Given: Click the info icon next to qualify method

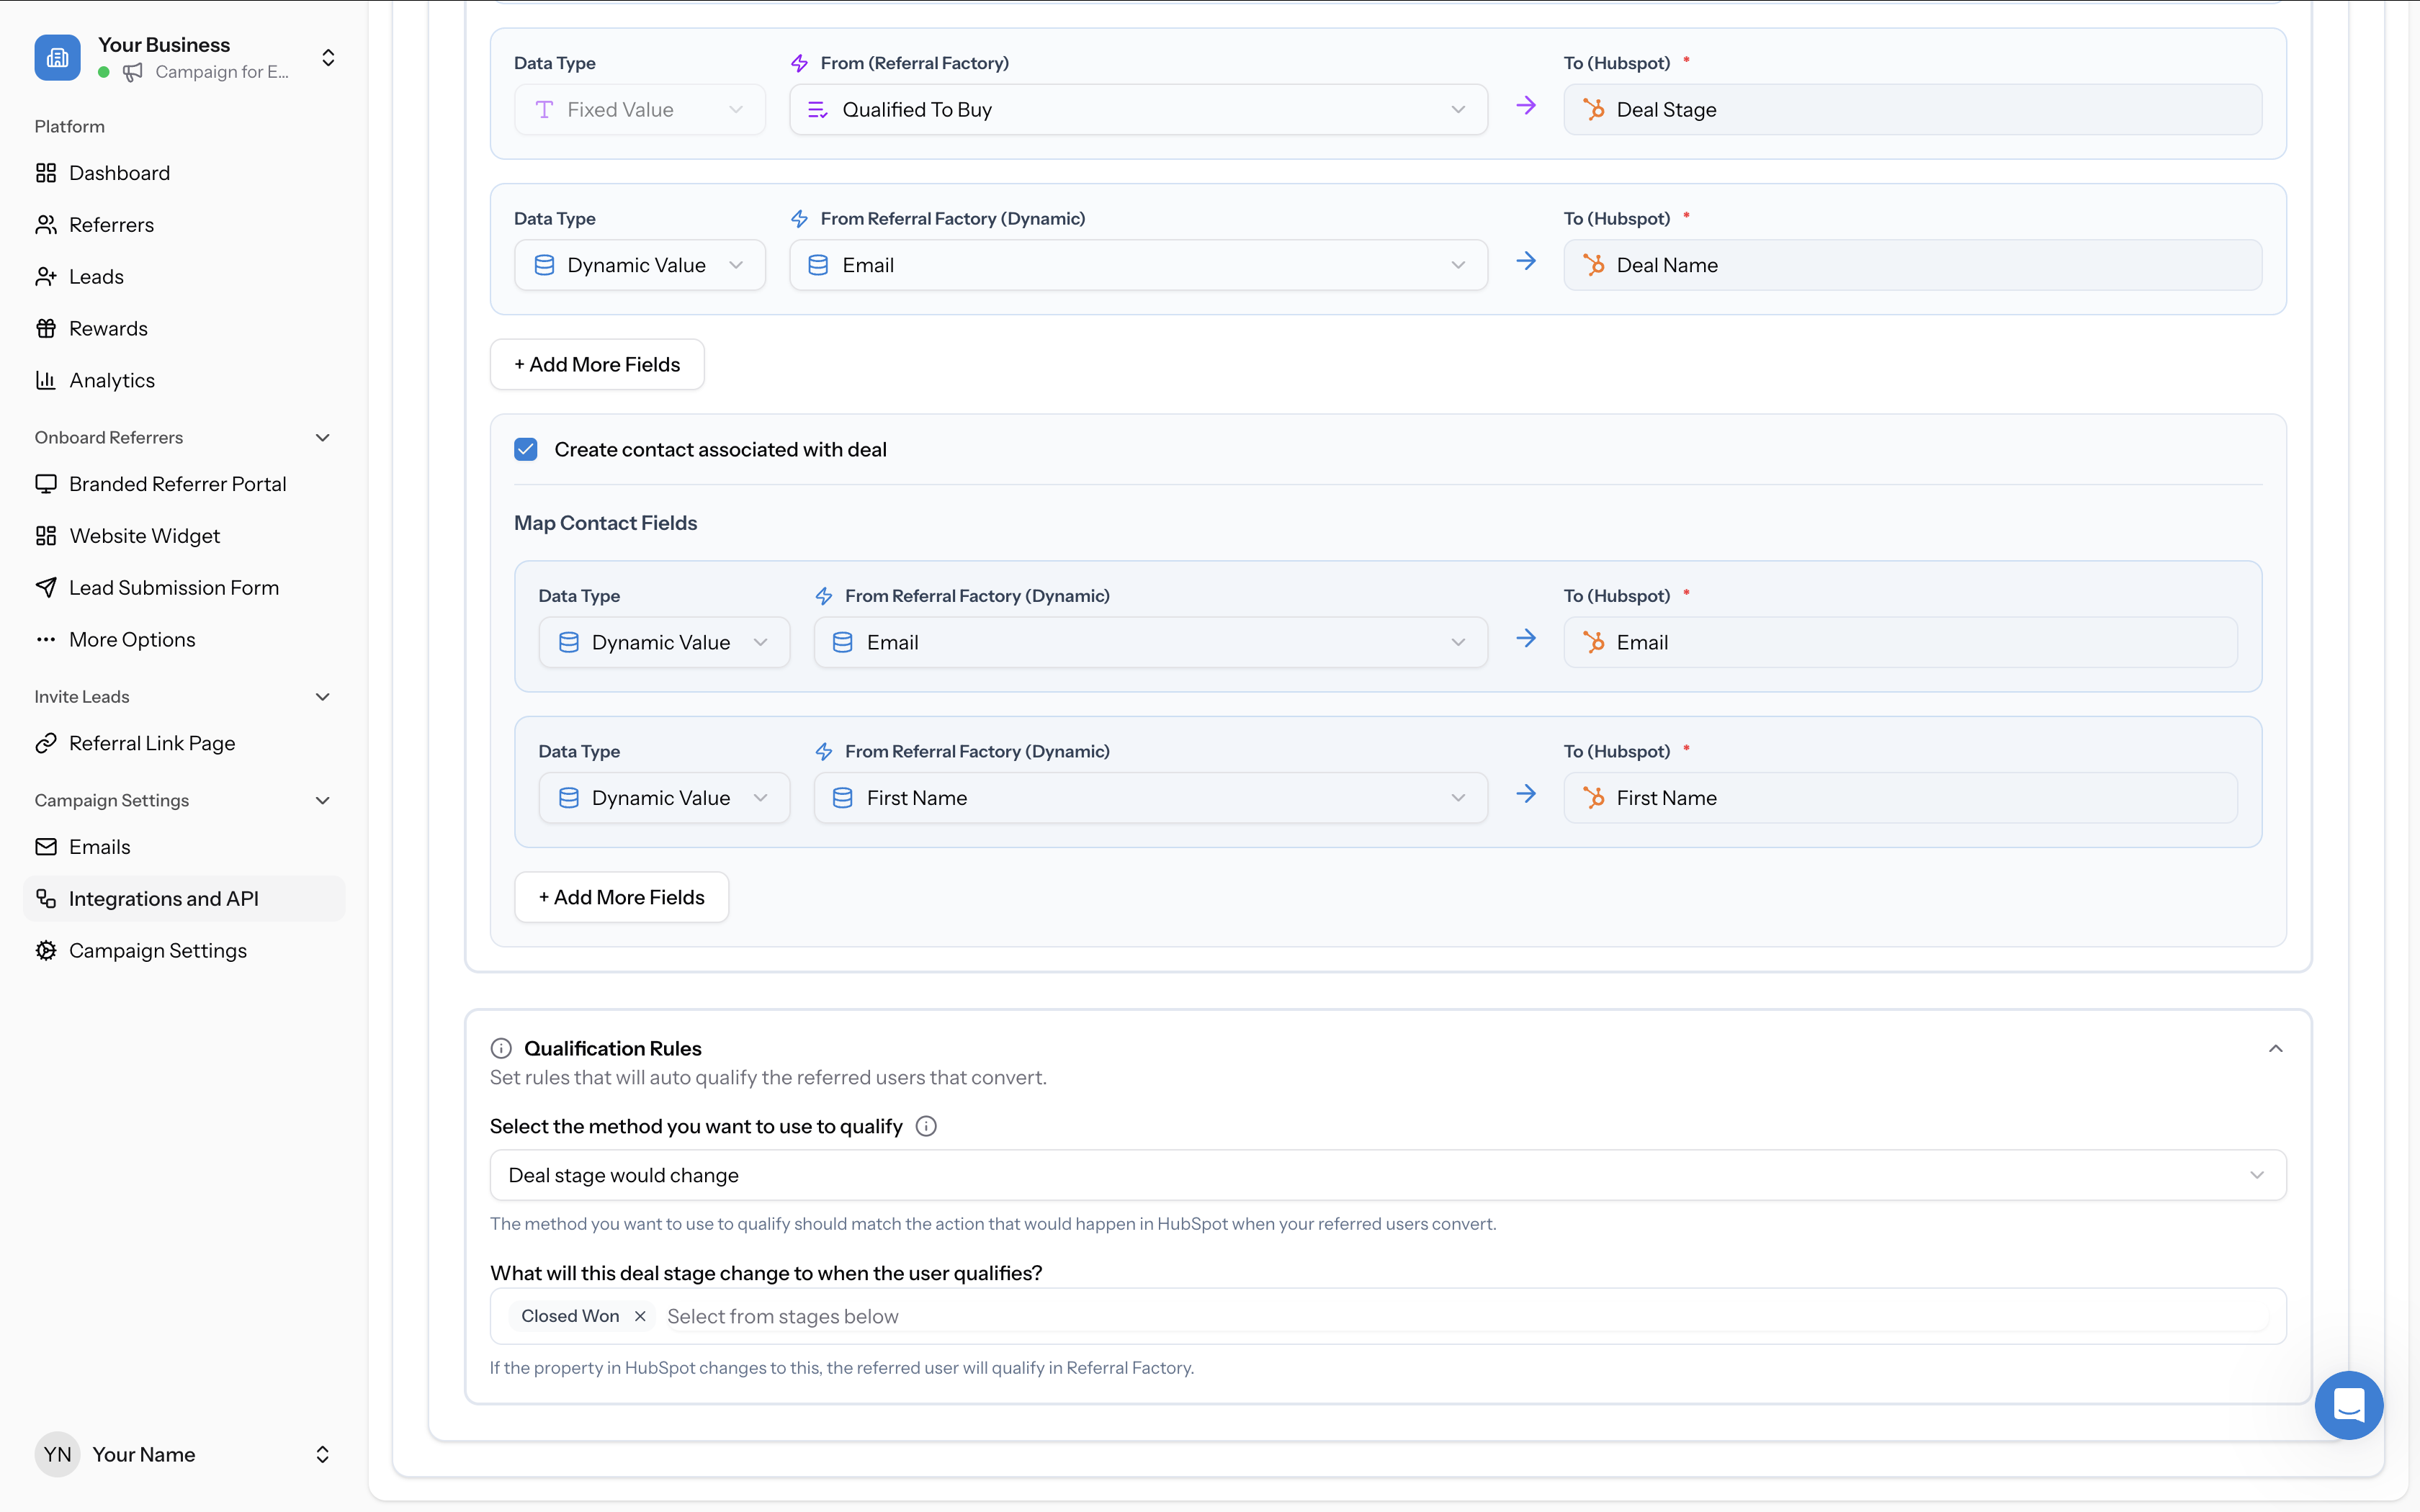Looking at the screenshot, I should (x=925, y=1126).
